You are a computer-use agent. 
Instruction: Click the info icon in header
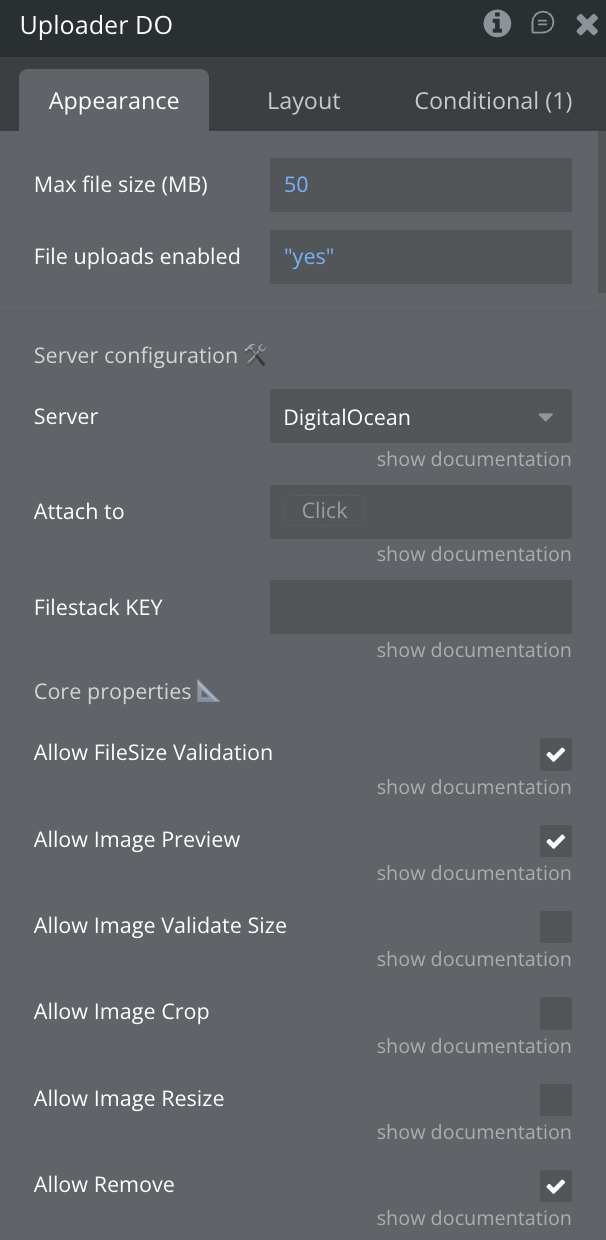click(x=497, y=24)
